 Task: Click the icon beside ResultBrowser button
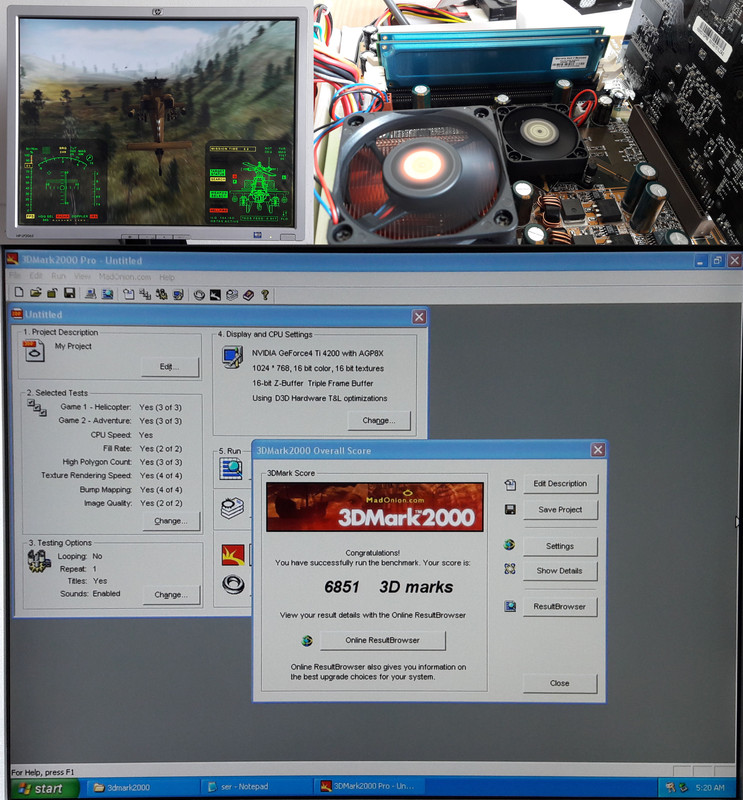click(x=510, y=606)
